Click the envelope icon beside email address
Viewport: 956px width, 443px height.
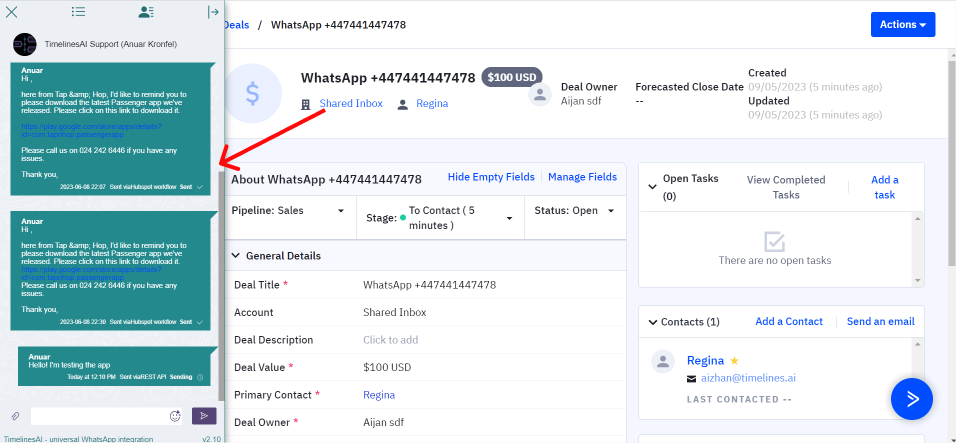tap(691, 378)
